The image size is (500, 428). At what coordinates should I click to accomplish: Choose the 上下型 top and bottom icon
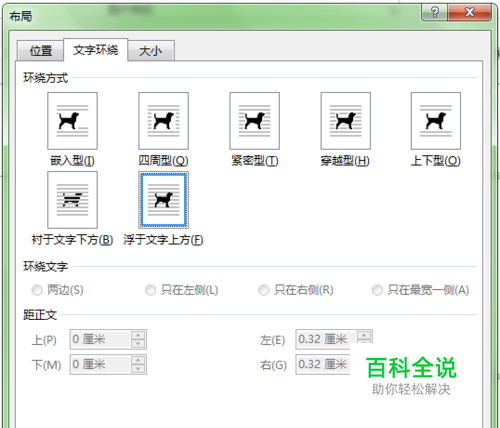[x=436, y=121]
